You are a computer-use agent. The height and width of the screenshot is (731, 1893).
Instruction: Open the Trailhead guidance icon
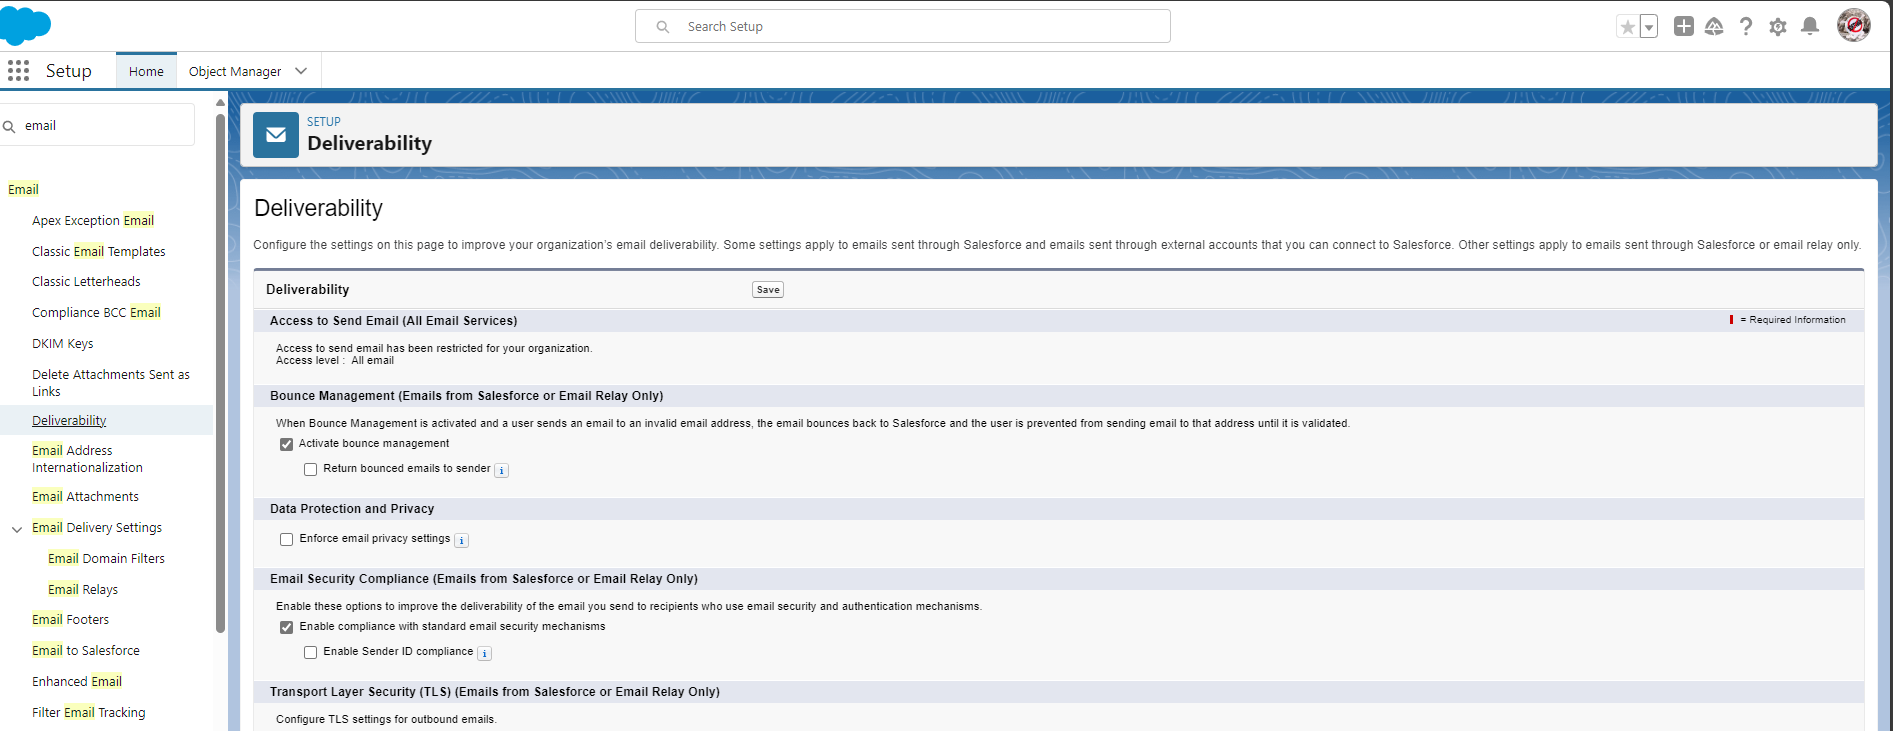(1714, 26)
